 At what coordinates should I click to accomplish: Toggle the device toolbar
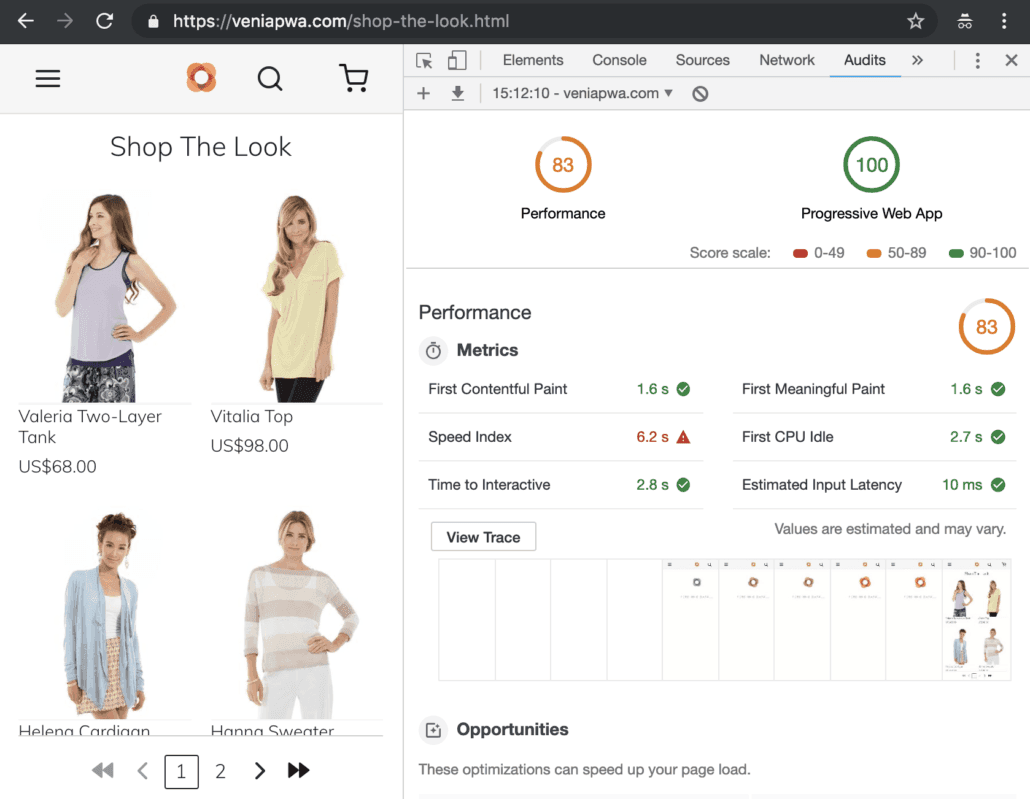[x=457, y=60]
